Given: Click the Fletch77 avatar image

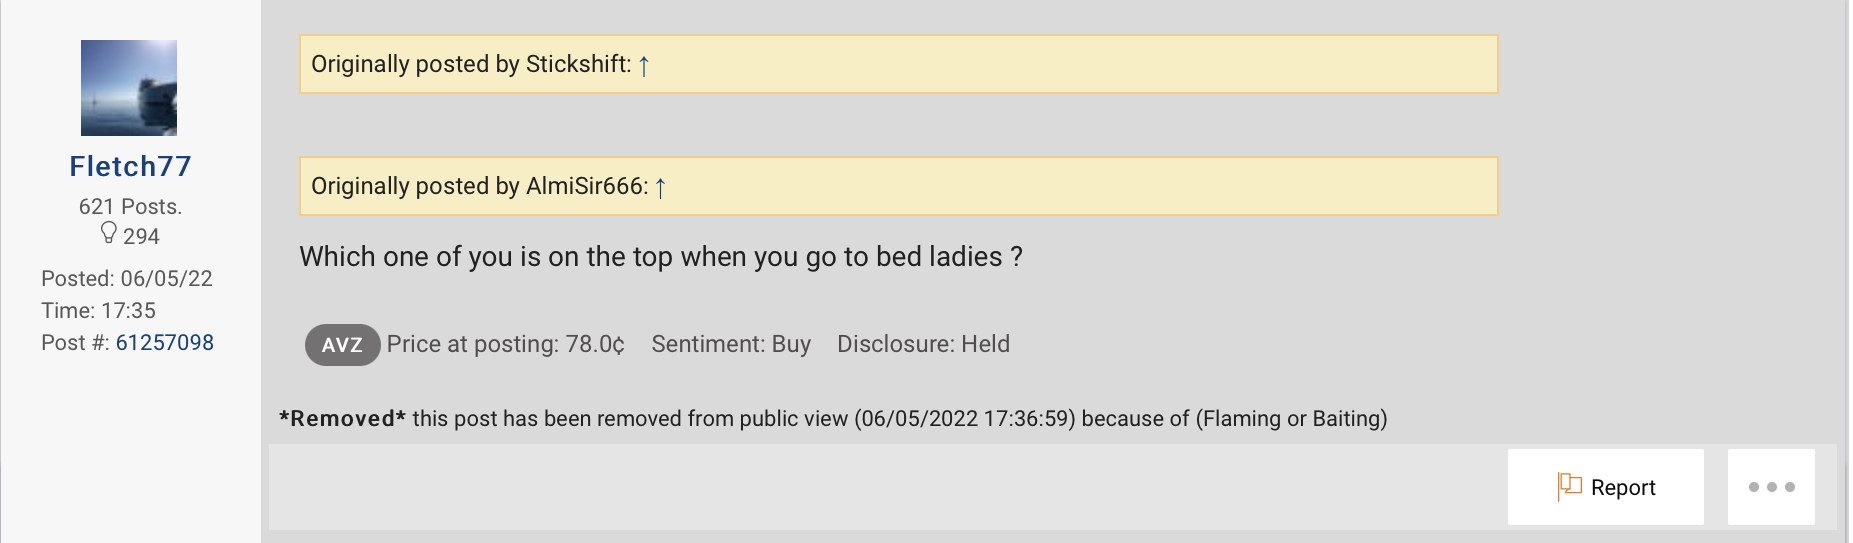Looking at the screenshot, I should [x=129, y=88].
